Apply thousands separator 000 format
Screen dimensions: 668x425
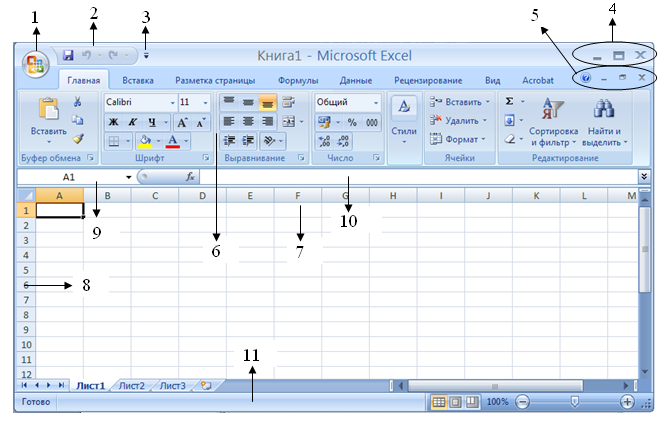click(x=371, y=123)
